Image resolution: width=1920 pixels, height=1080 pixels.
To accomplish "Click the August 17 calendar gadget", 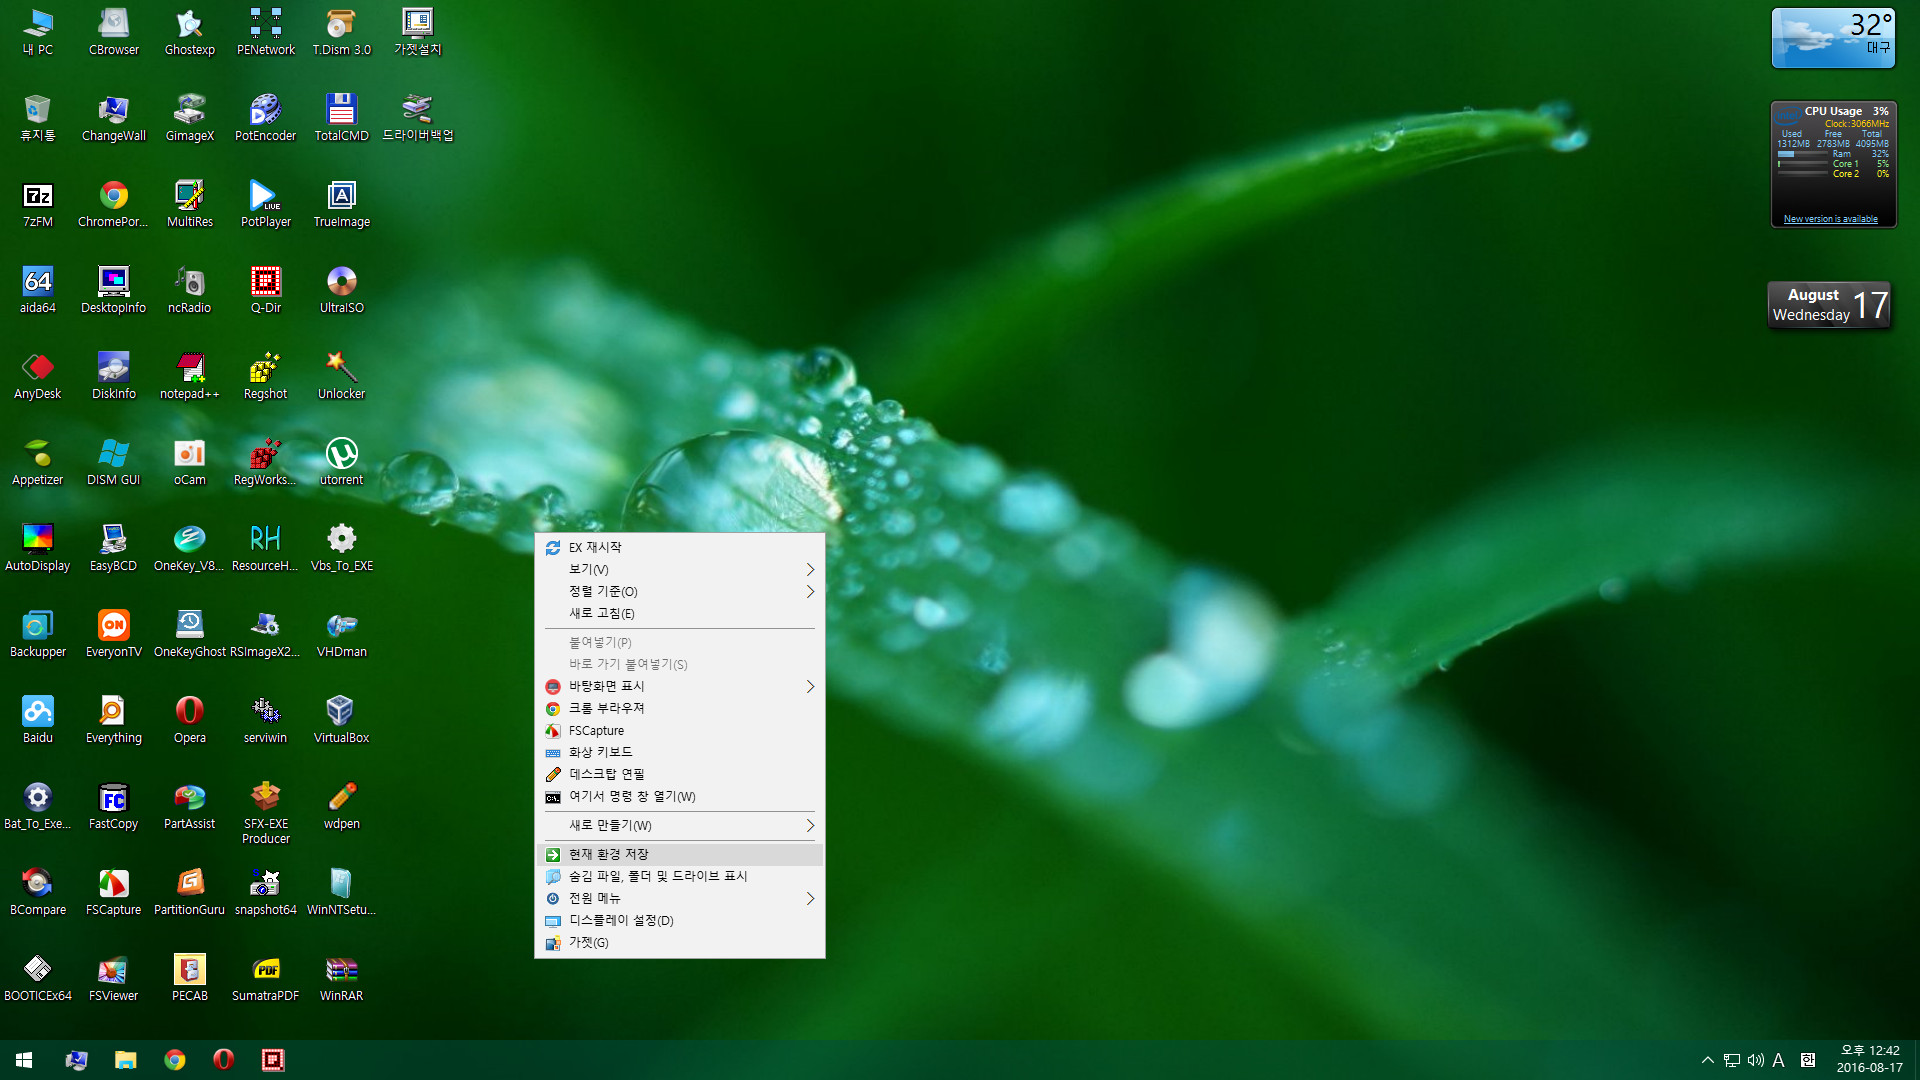I will [x=1829, y=305].
